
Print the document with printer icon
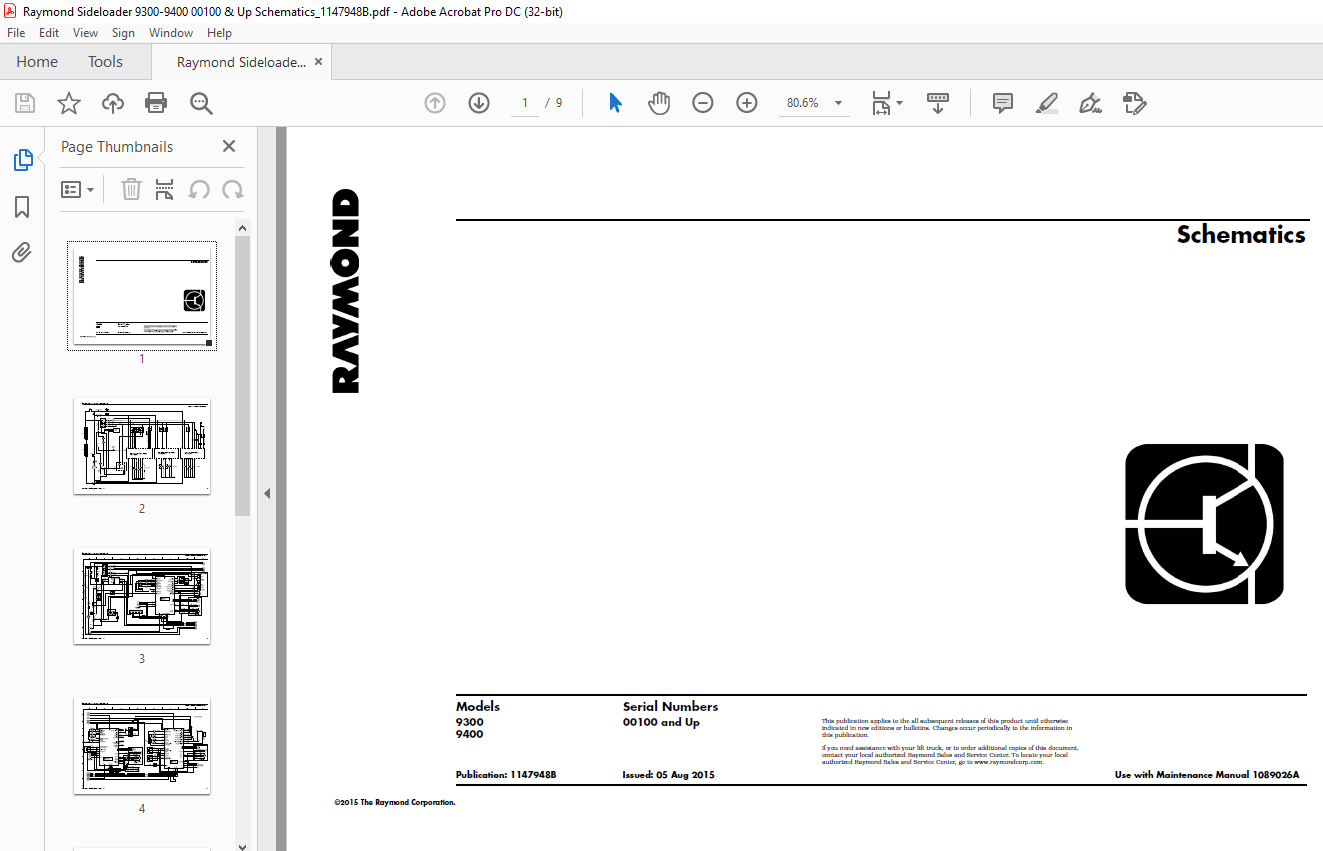156,103
